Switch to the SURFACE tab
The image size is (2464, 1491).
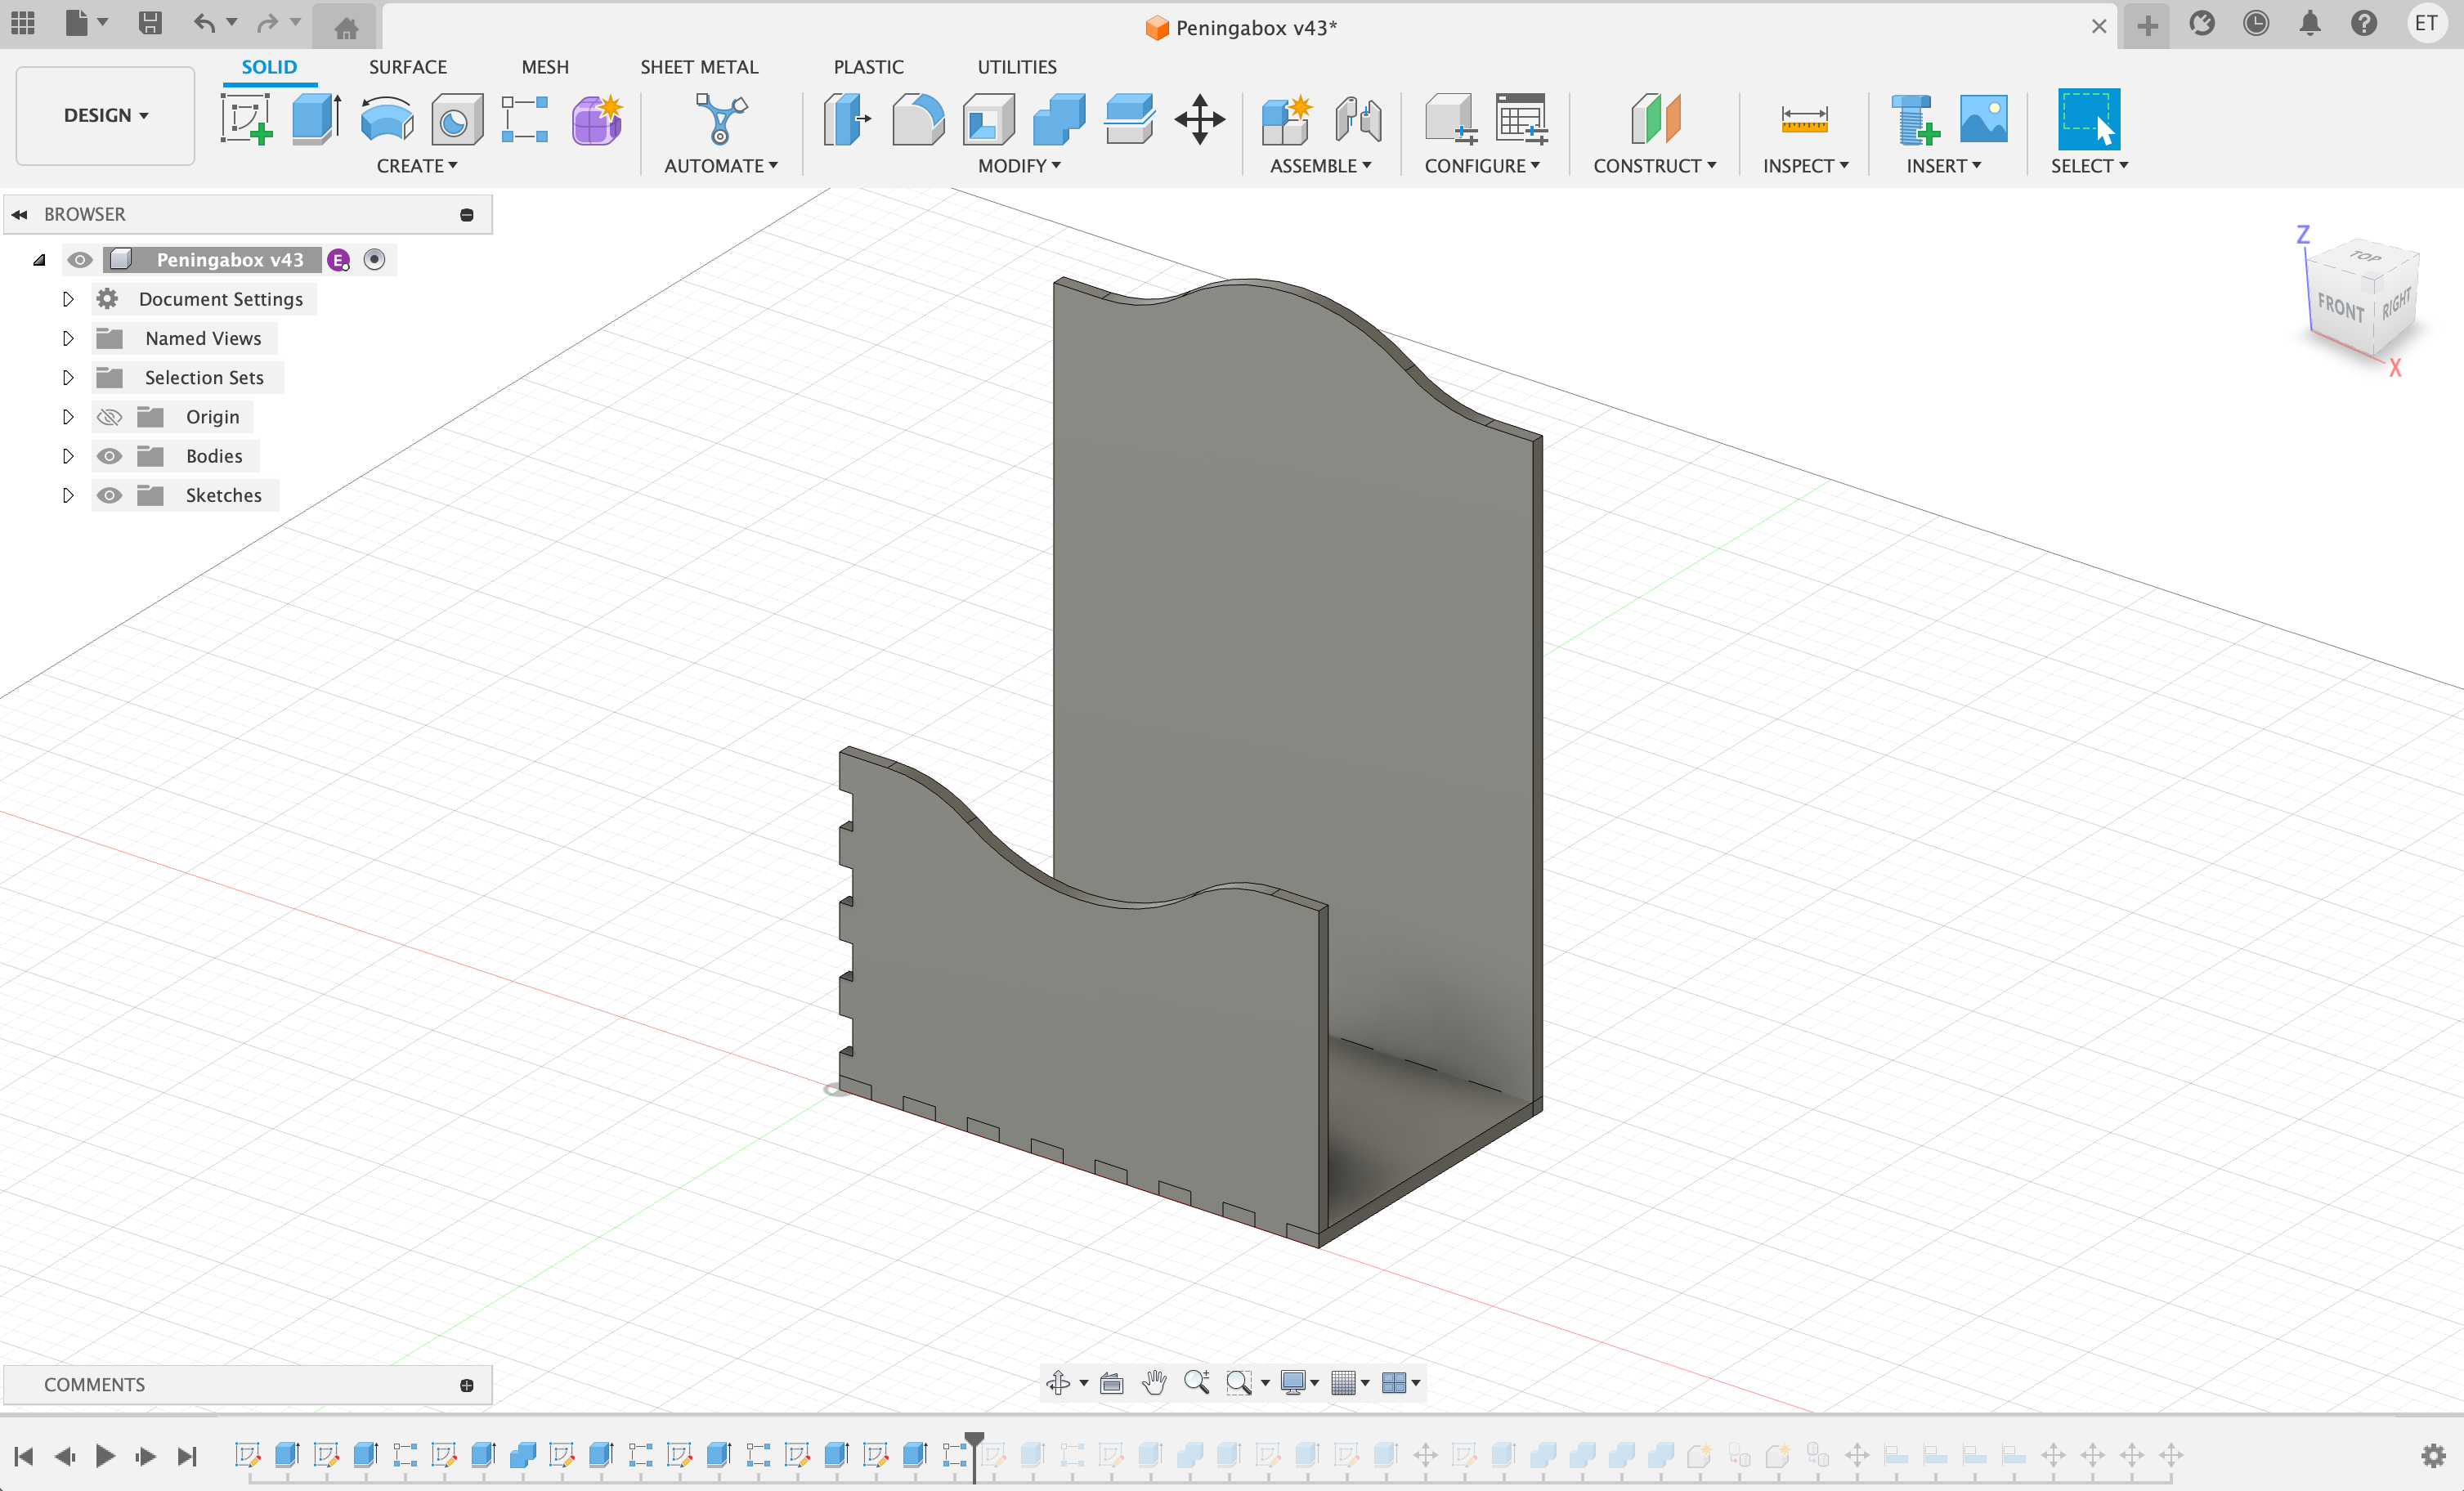408,67
